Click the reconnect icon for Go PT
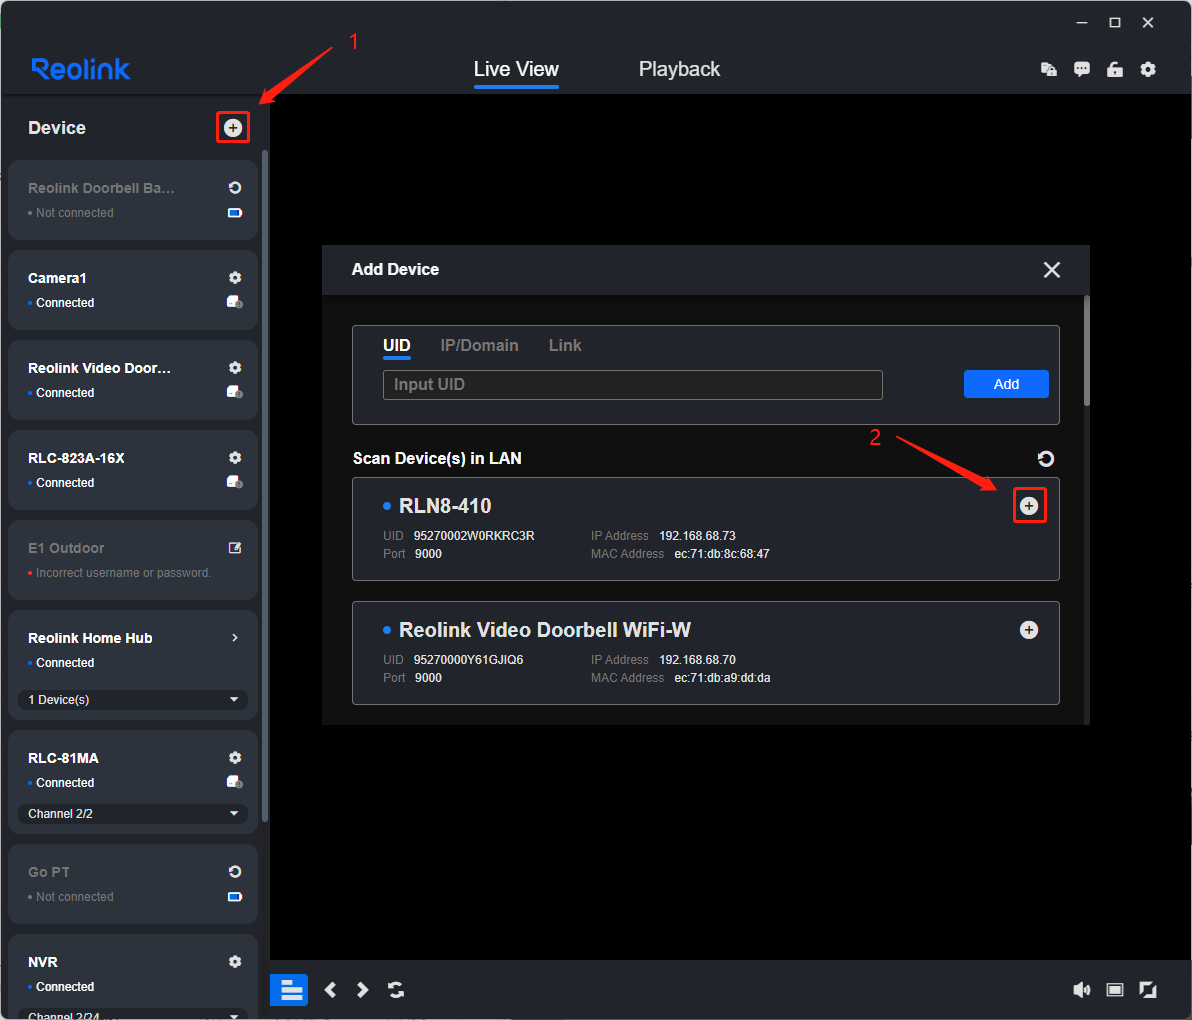Viewport: 1192px width, 1020px height. 235,872
